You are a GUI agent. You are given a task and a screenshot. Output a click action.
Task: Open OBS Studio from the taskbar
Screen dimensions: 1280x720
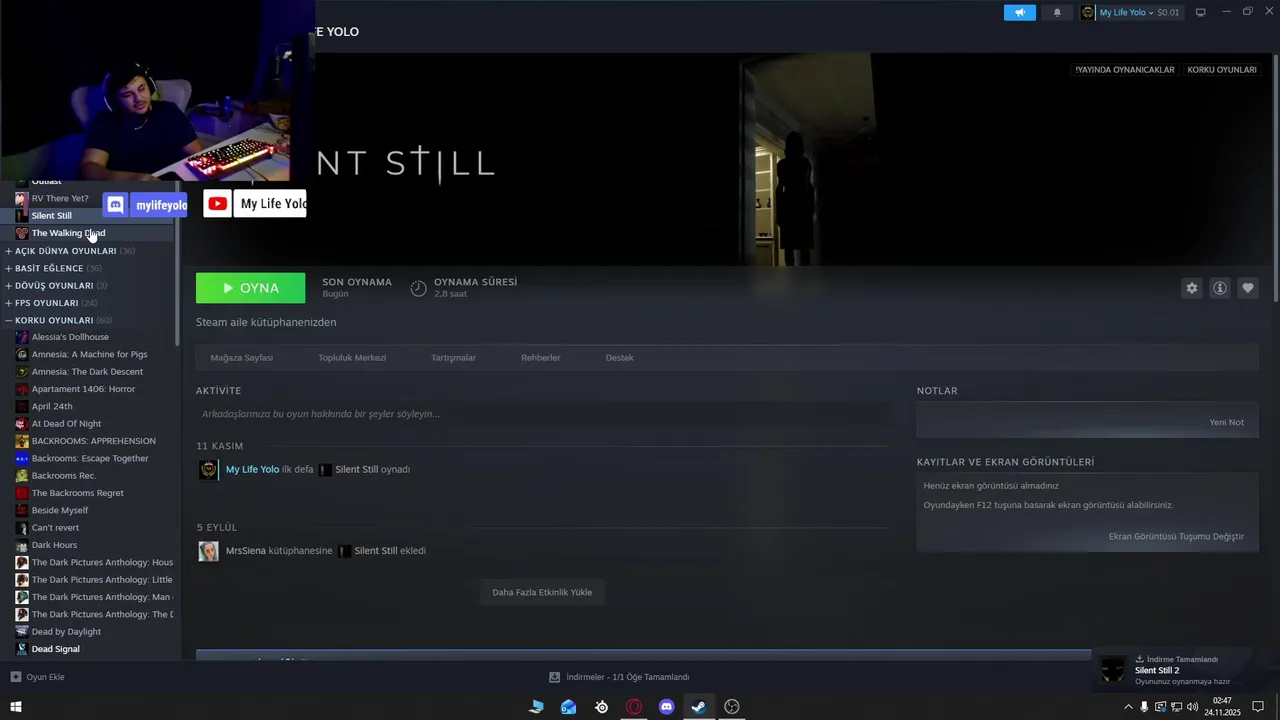732,707
